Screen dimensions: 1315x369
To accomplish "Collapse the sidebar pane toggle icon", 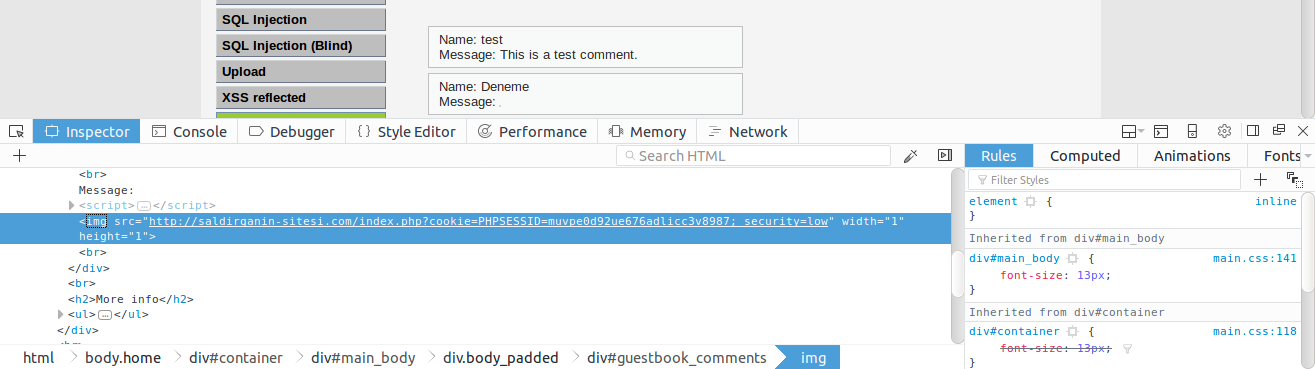I will (944, 156).
